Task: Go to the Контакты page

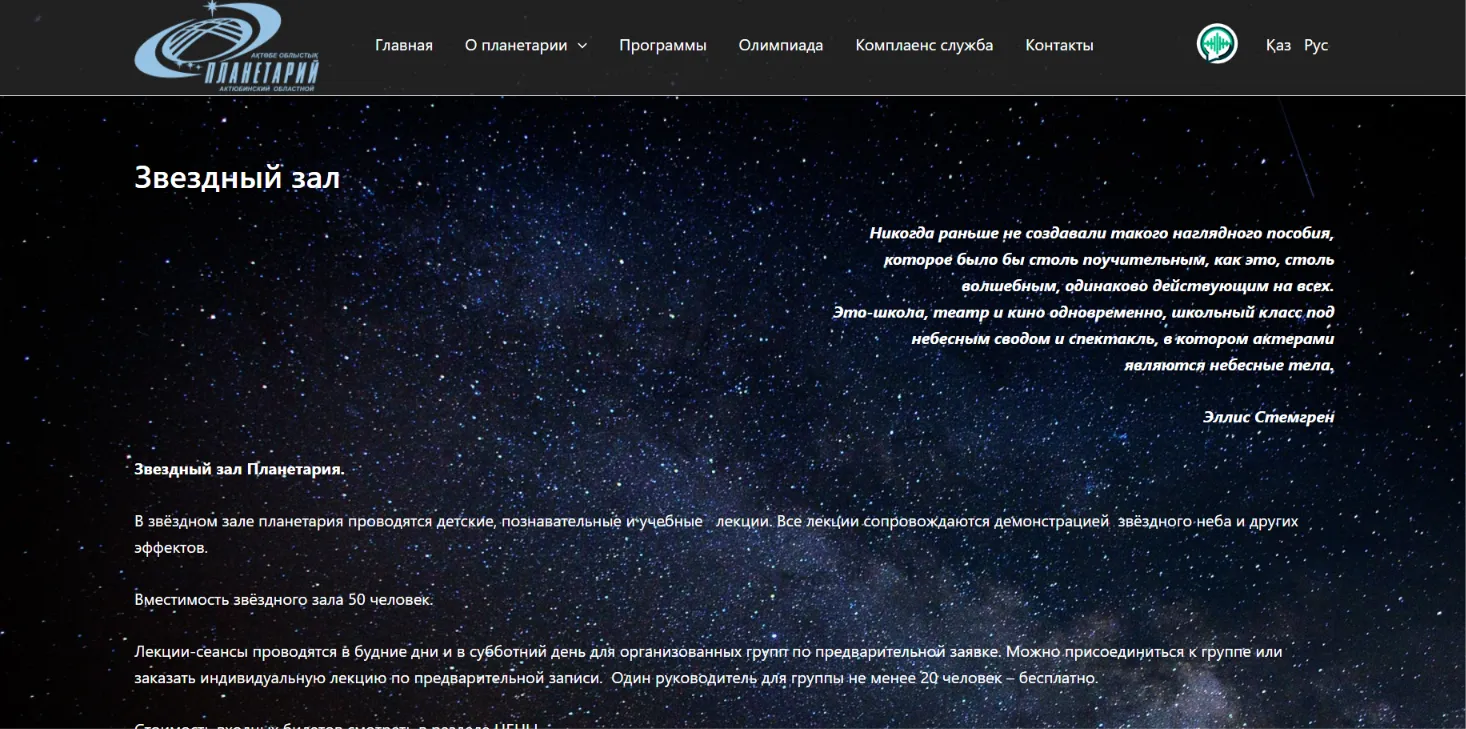Action: (x=1060, y=45)
